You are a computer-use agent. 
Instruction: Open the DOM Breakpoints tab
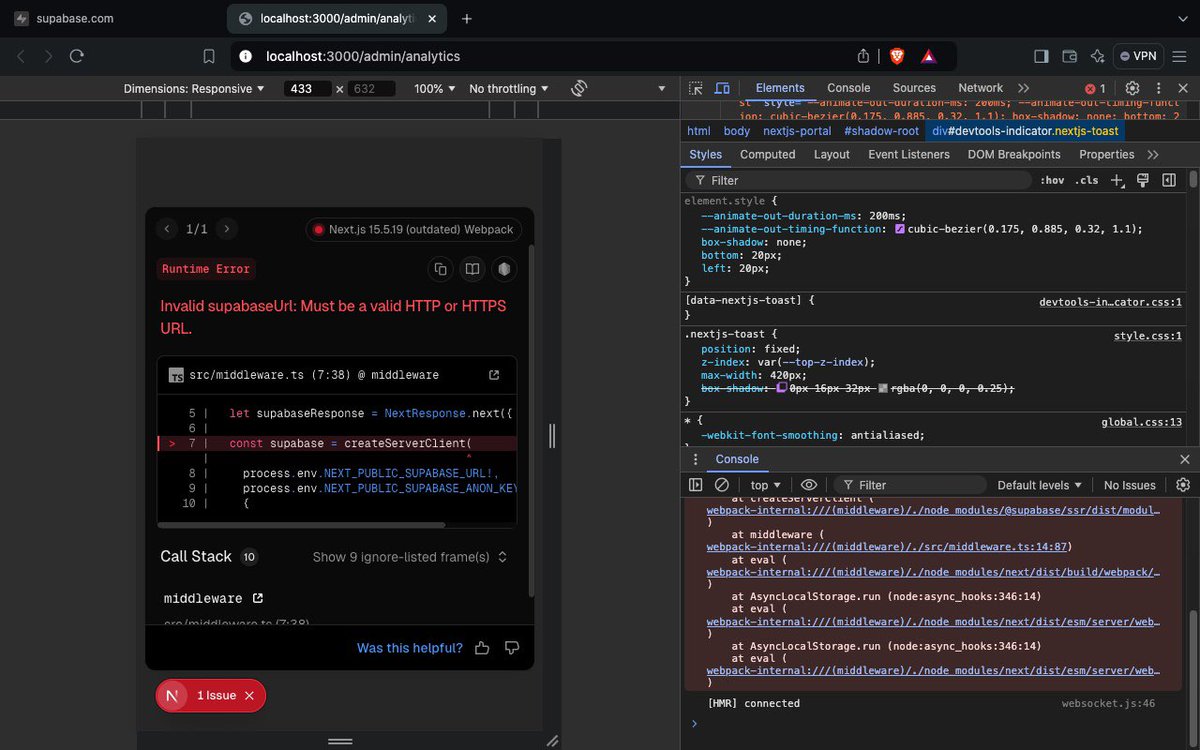(1014, 154)
